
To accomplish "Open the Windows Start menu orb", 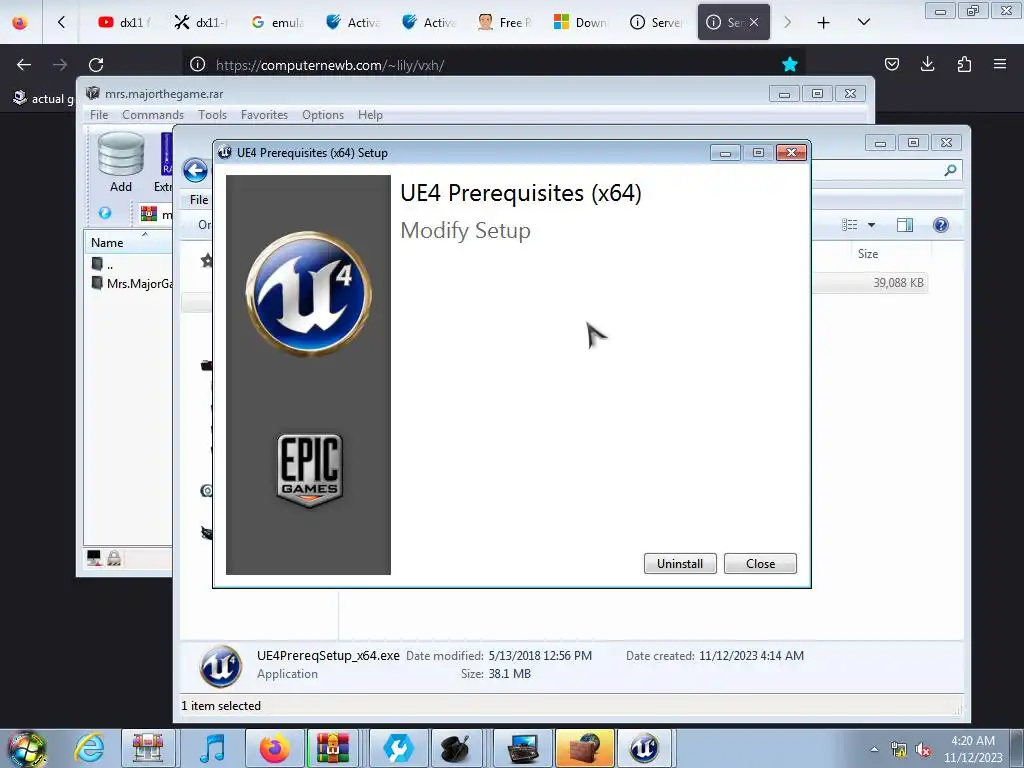I will point(26,748).
